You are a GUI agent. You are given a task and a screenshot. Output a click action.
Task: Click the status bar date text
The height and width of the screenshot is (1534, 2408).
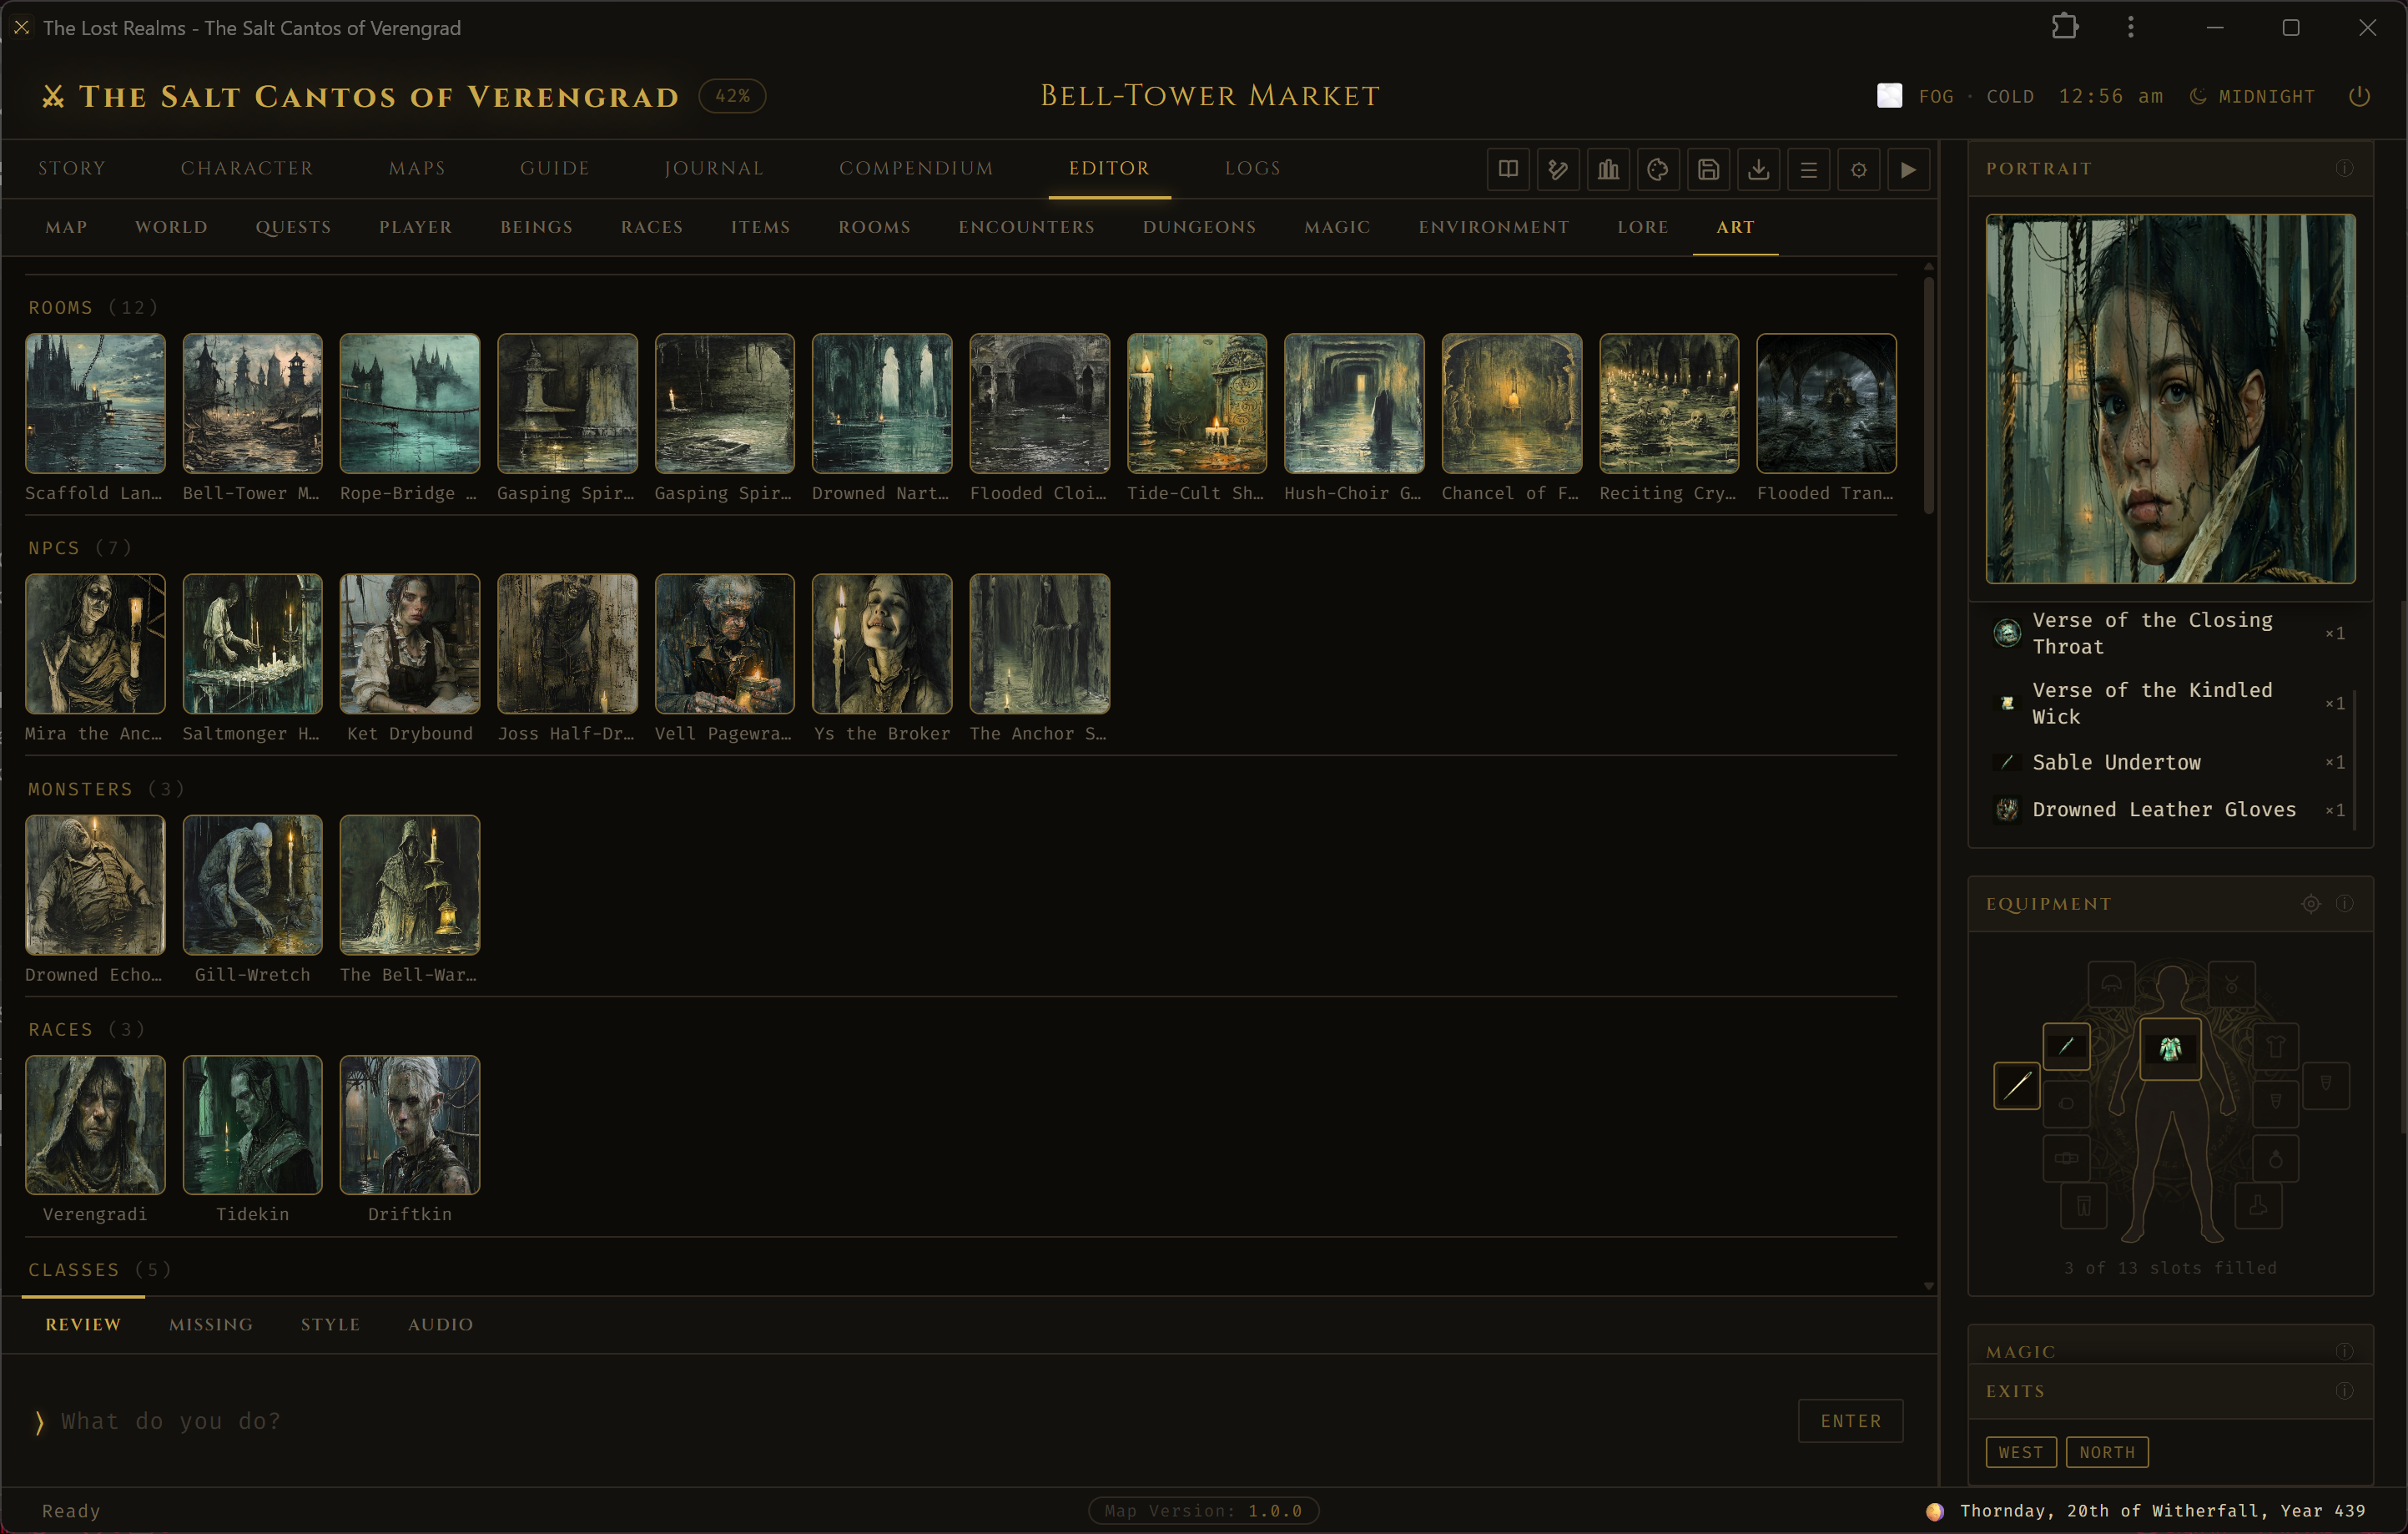pos(2162,1510)
